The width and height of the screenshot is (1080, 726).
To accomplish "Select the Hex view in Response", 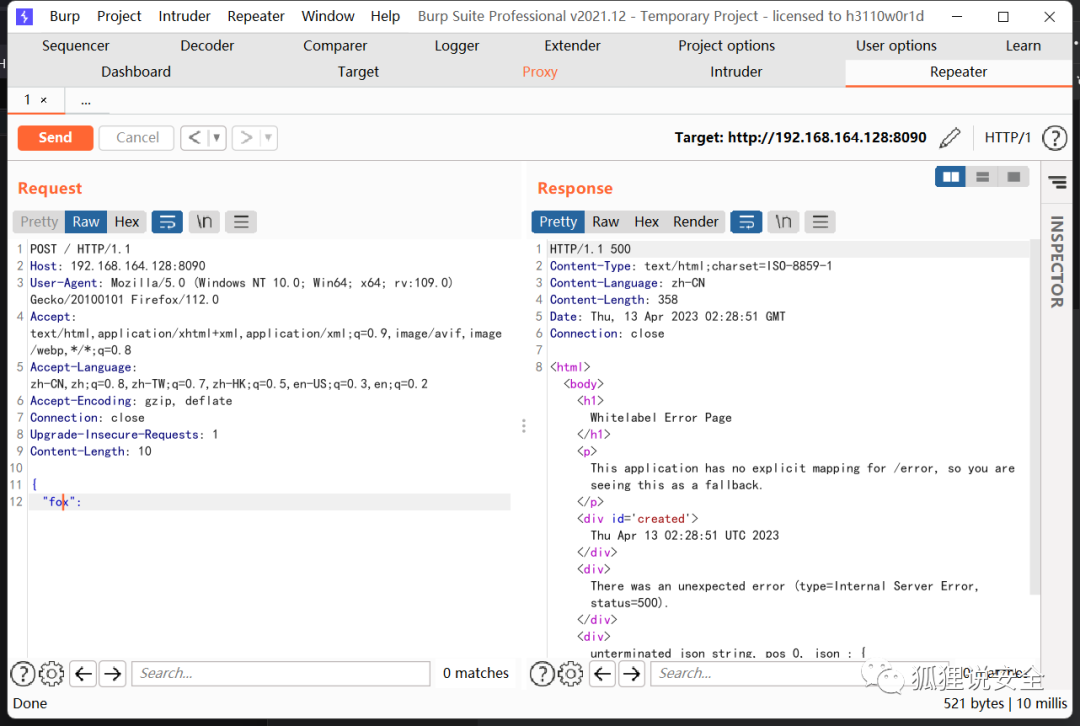I will pos(646,222).
